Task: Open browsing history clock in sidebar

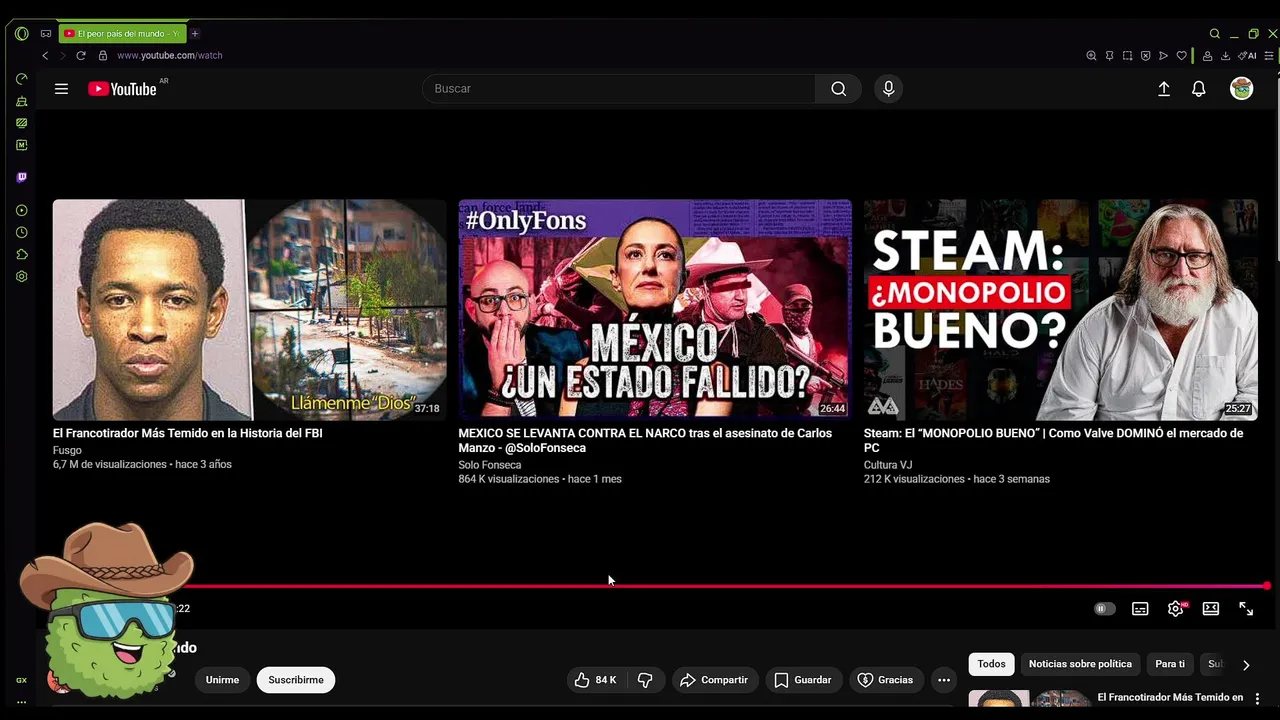Action: click(x=21, y=232)
